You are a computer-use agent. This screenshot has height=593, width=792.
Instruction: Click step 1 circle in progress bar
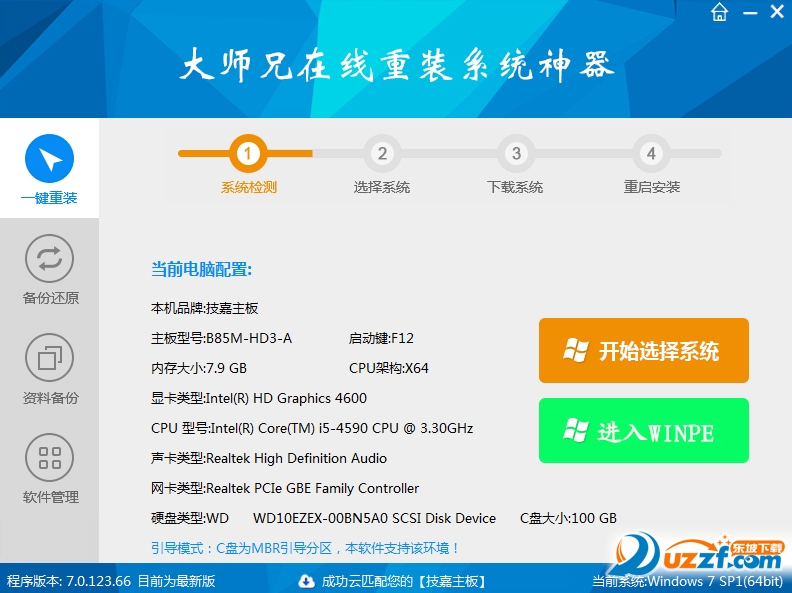coord(248,153)
